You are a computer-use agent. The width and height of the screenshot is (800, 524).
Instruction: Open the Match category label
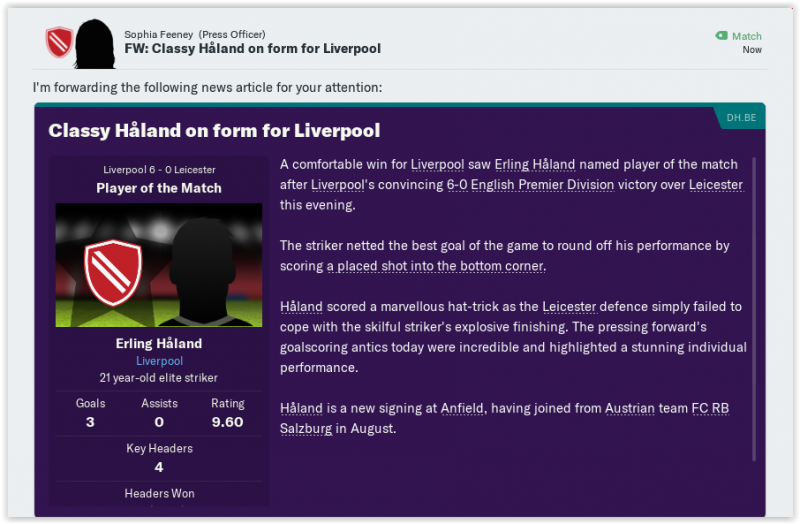[x=746, y=36]
